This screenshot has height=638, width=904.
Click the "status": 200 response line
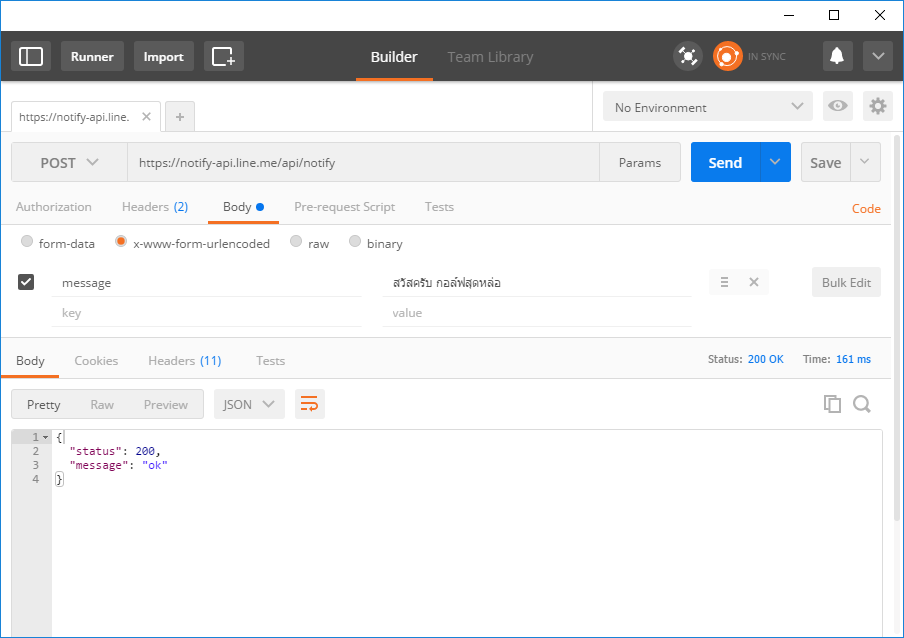pyautogui.click(x=115, y=451)
